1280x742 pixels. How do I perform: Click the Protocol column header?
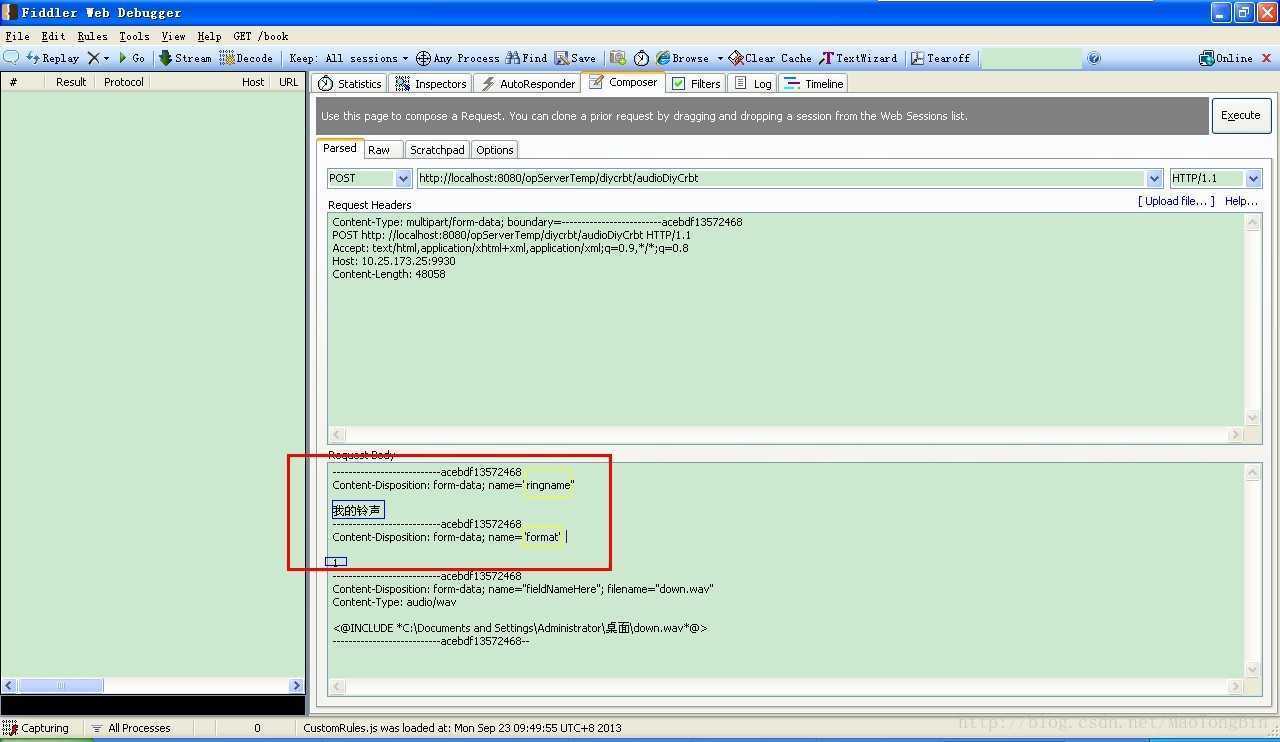(123, 82)
